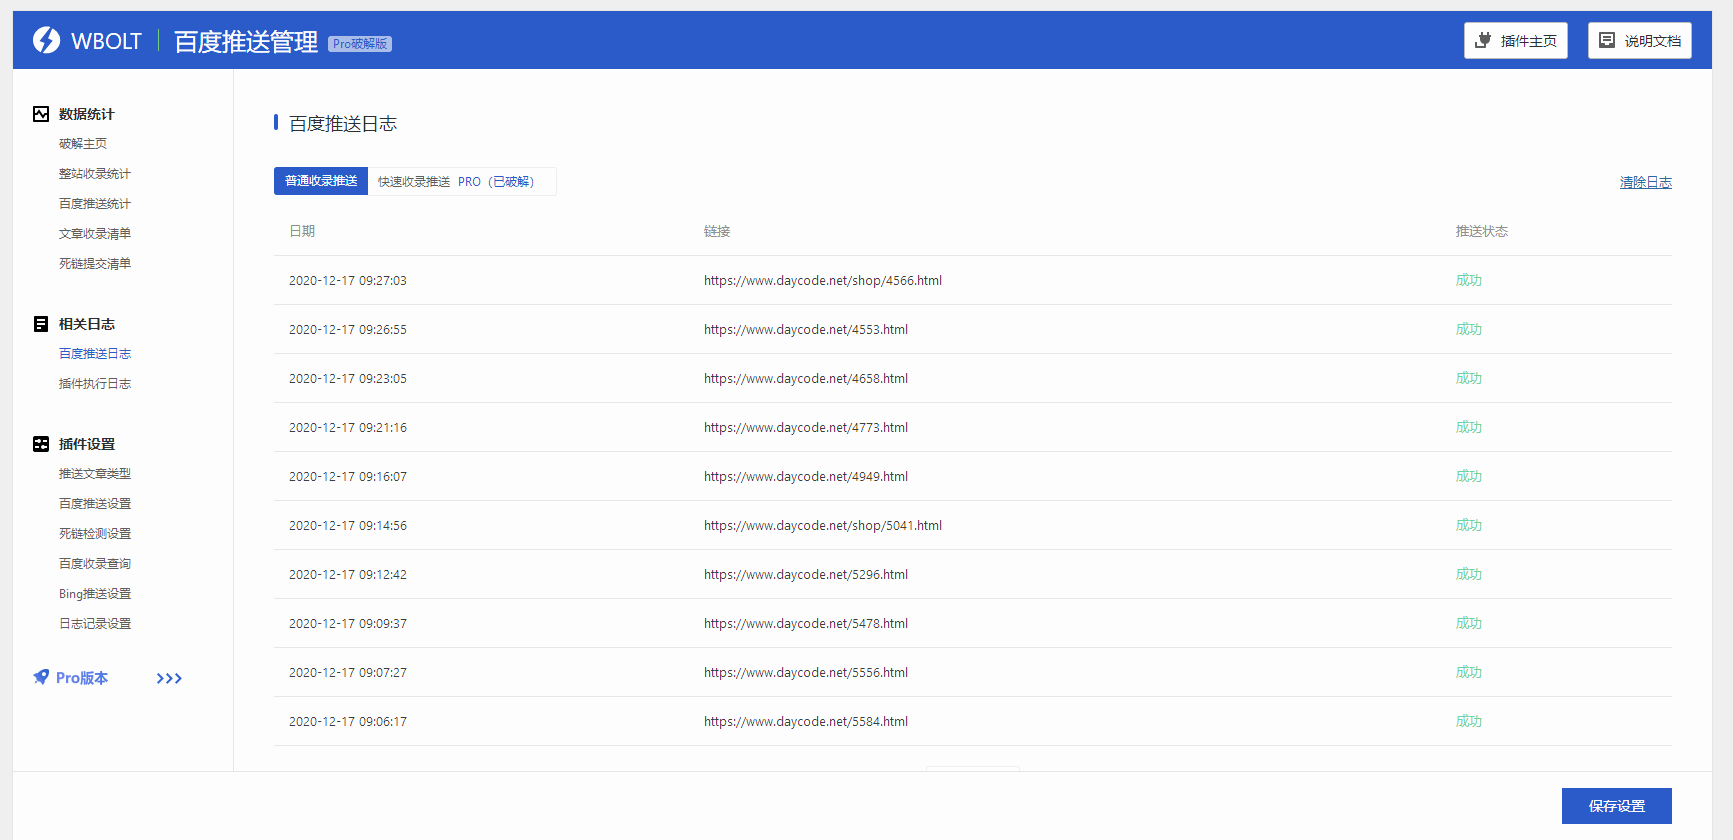Viewport: 1733px width, 840px height.
Task: Click the date 2020-12-17 09:23:05
Action: coord(348,379)
